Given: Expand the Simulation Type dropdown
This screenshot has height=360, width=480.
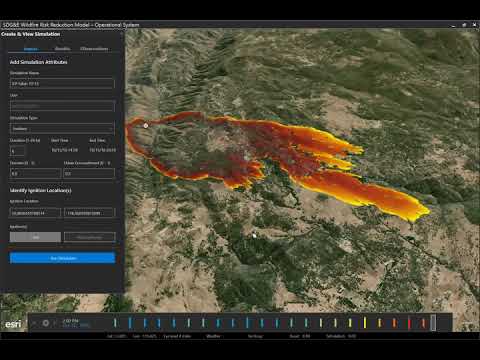Looking at the screenshot, I should 62,128.
